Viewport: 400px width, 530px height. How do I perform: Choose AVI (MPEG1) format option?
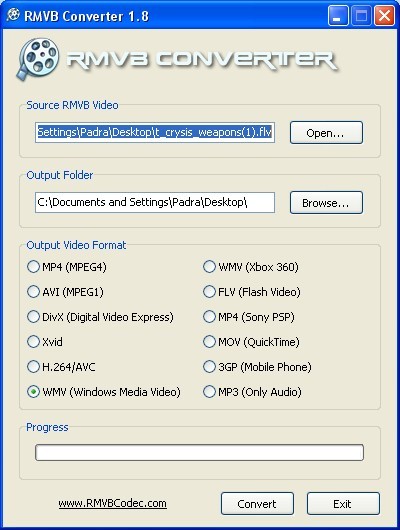tap(33, 292)
